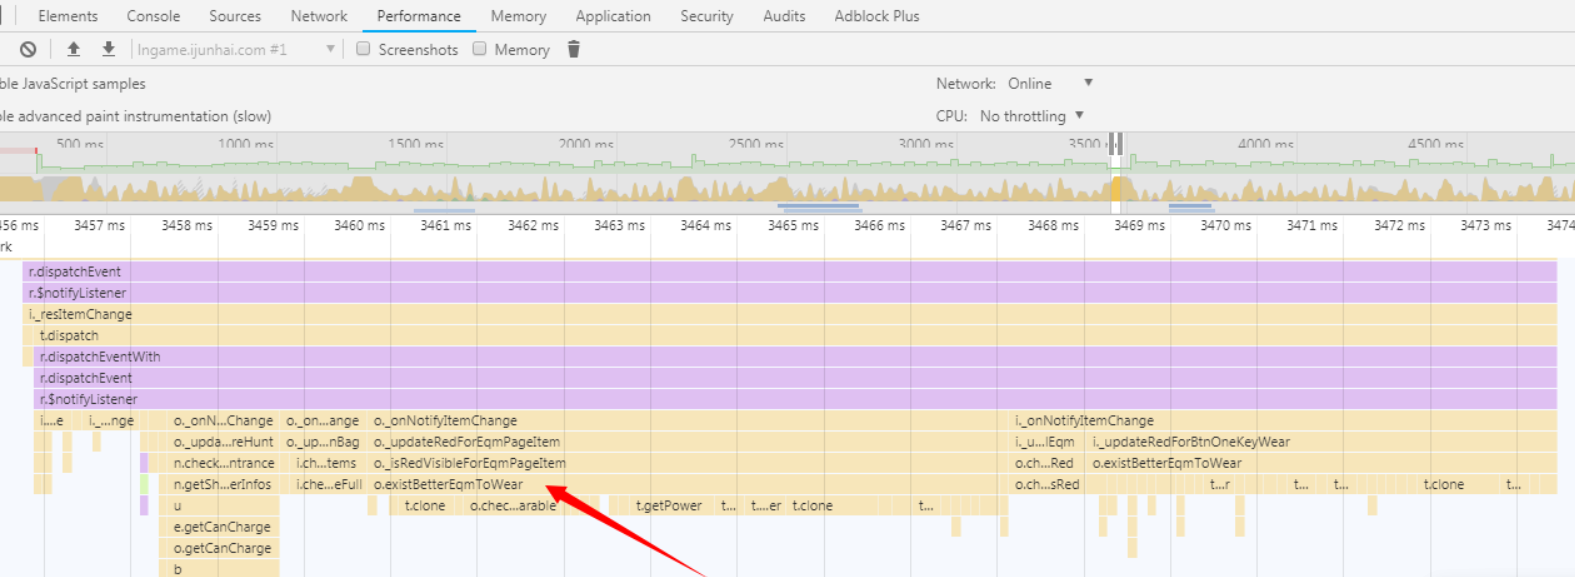Viewport: 1575px width, 577px height.
Task: Click the 3469 ms ruler label
Action: click(1139, 225)
